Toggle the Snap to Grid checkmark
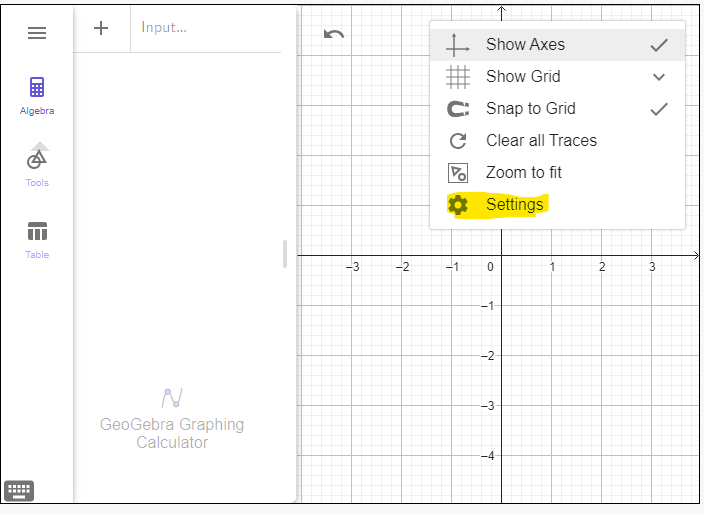 pyautogui.click(x=659, y=109)
